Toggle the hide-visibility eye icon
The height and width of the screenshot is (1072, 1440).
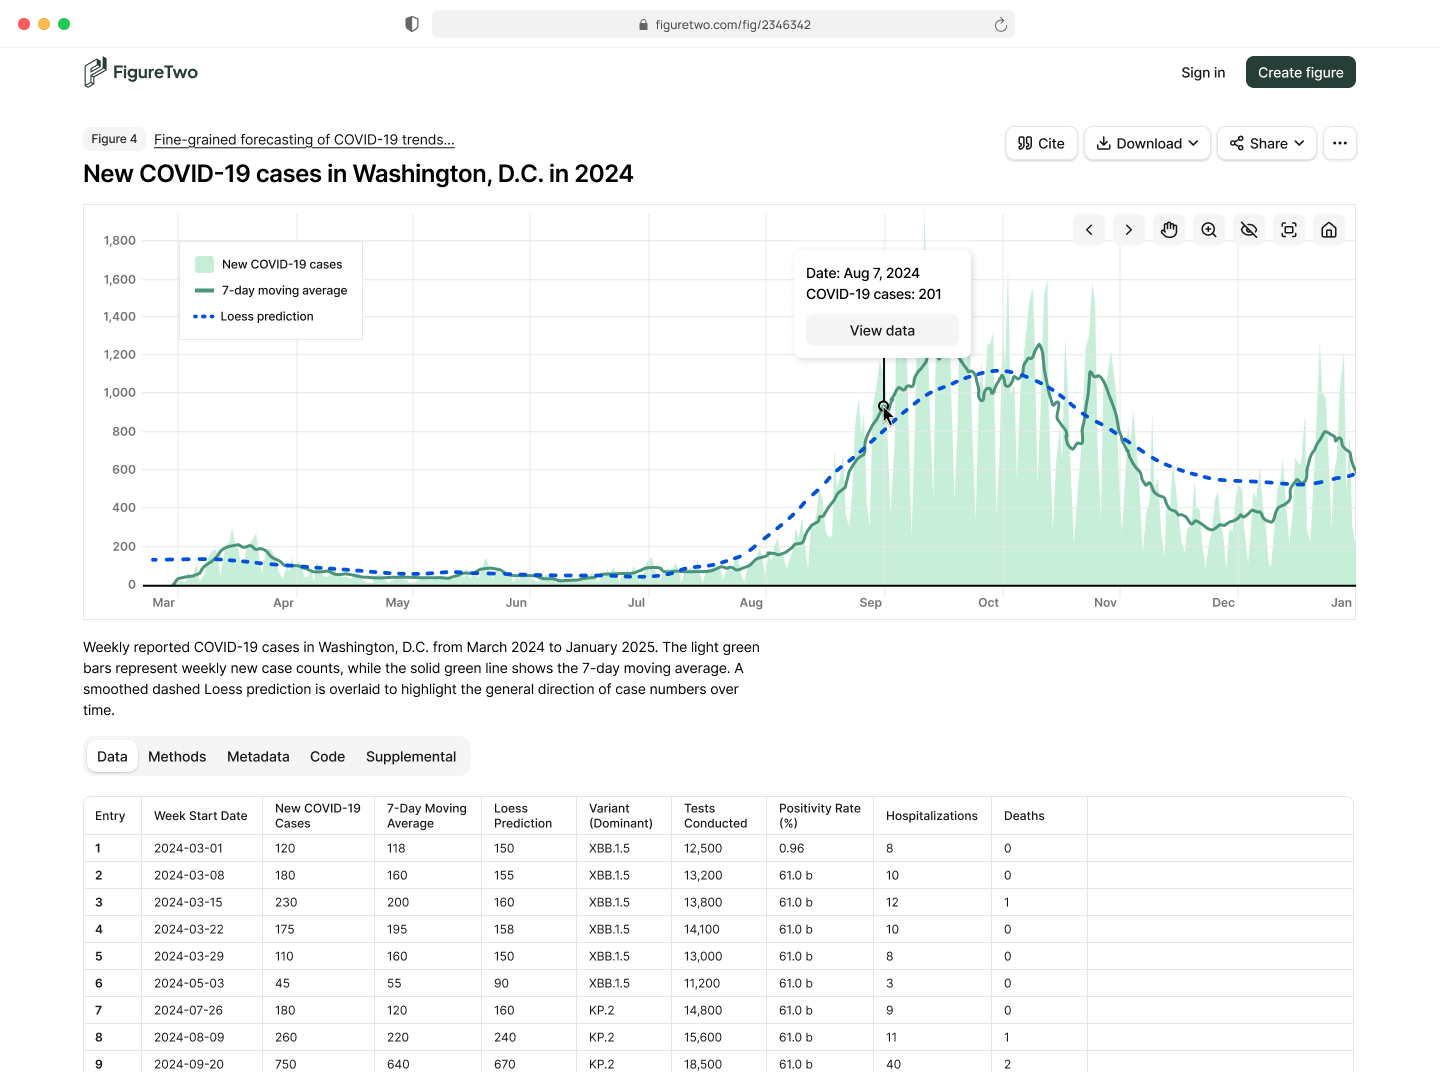[x=1249, y=230]
